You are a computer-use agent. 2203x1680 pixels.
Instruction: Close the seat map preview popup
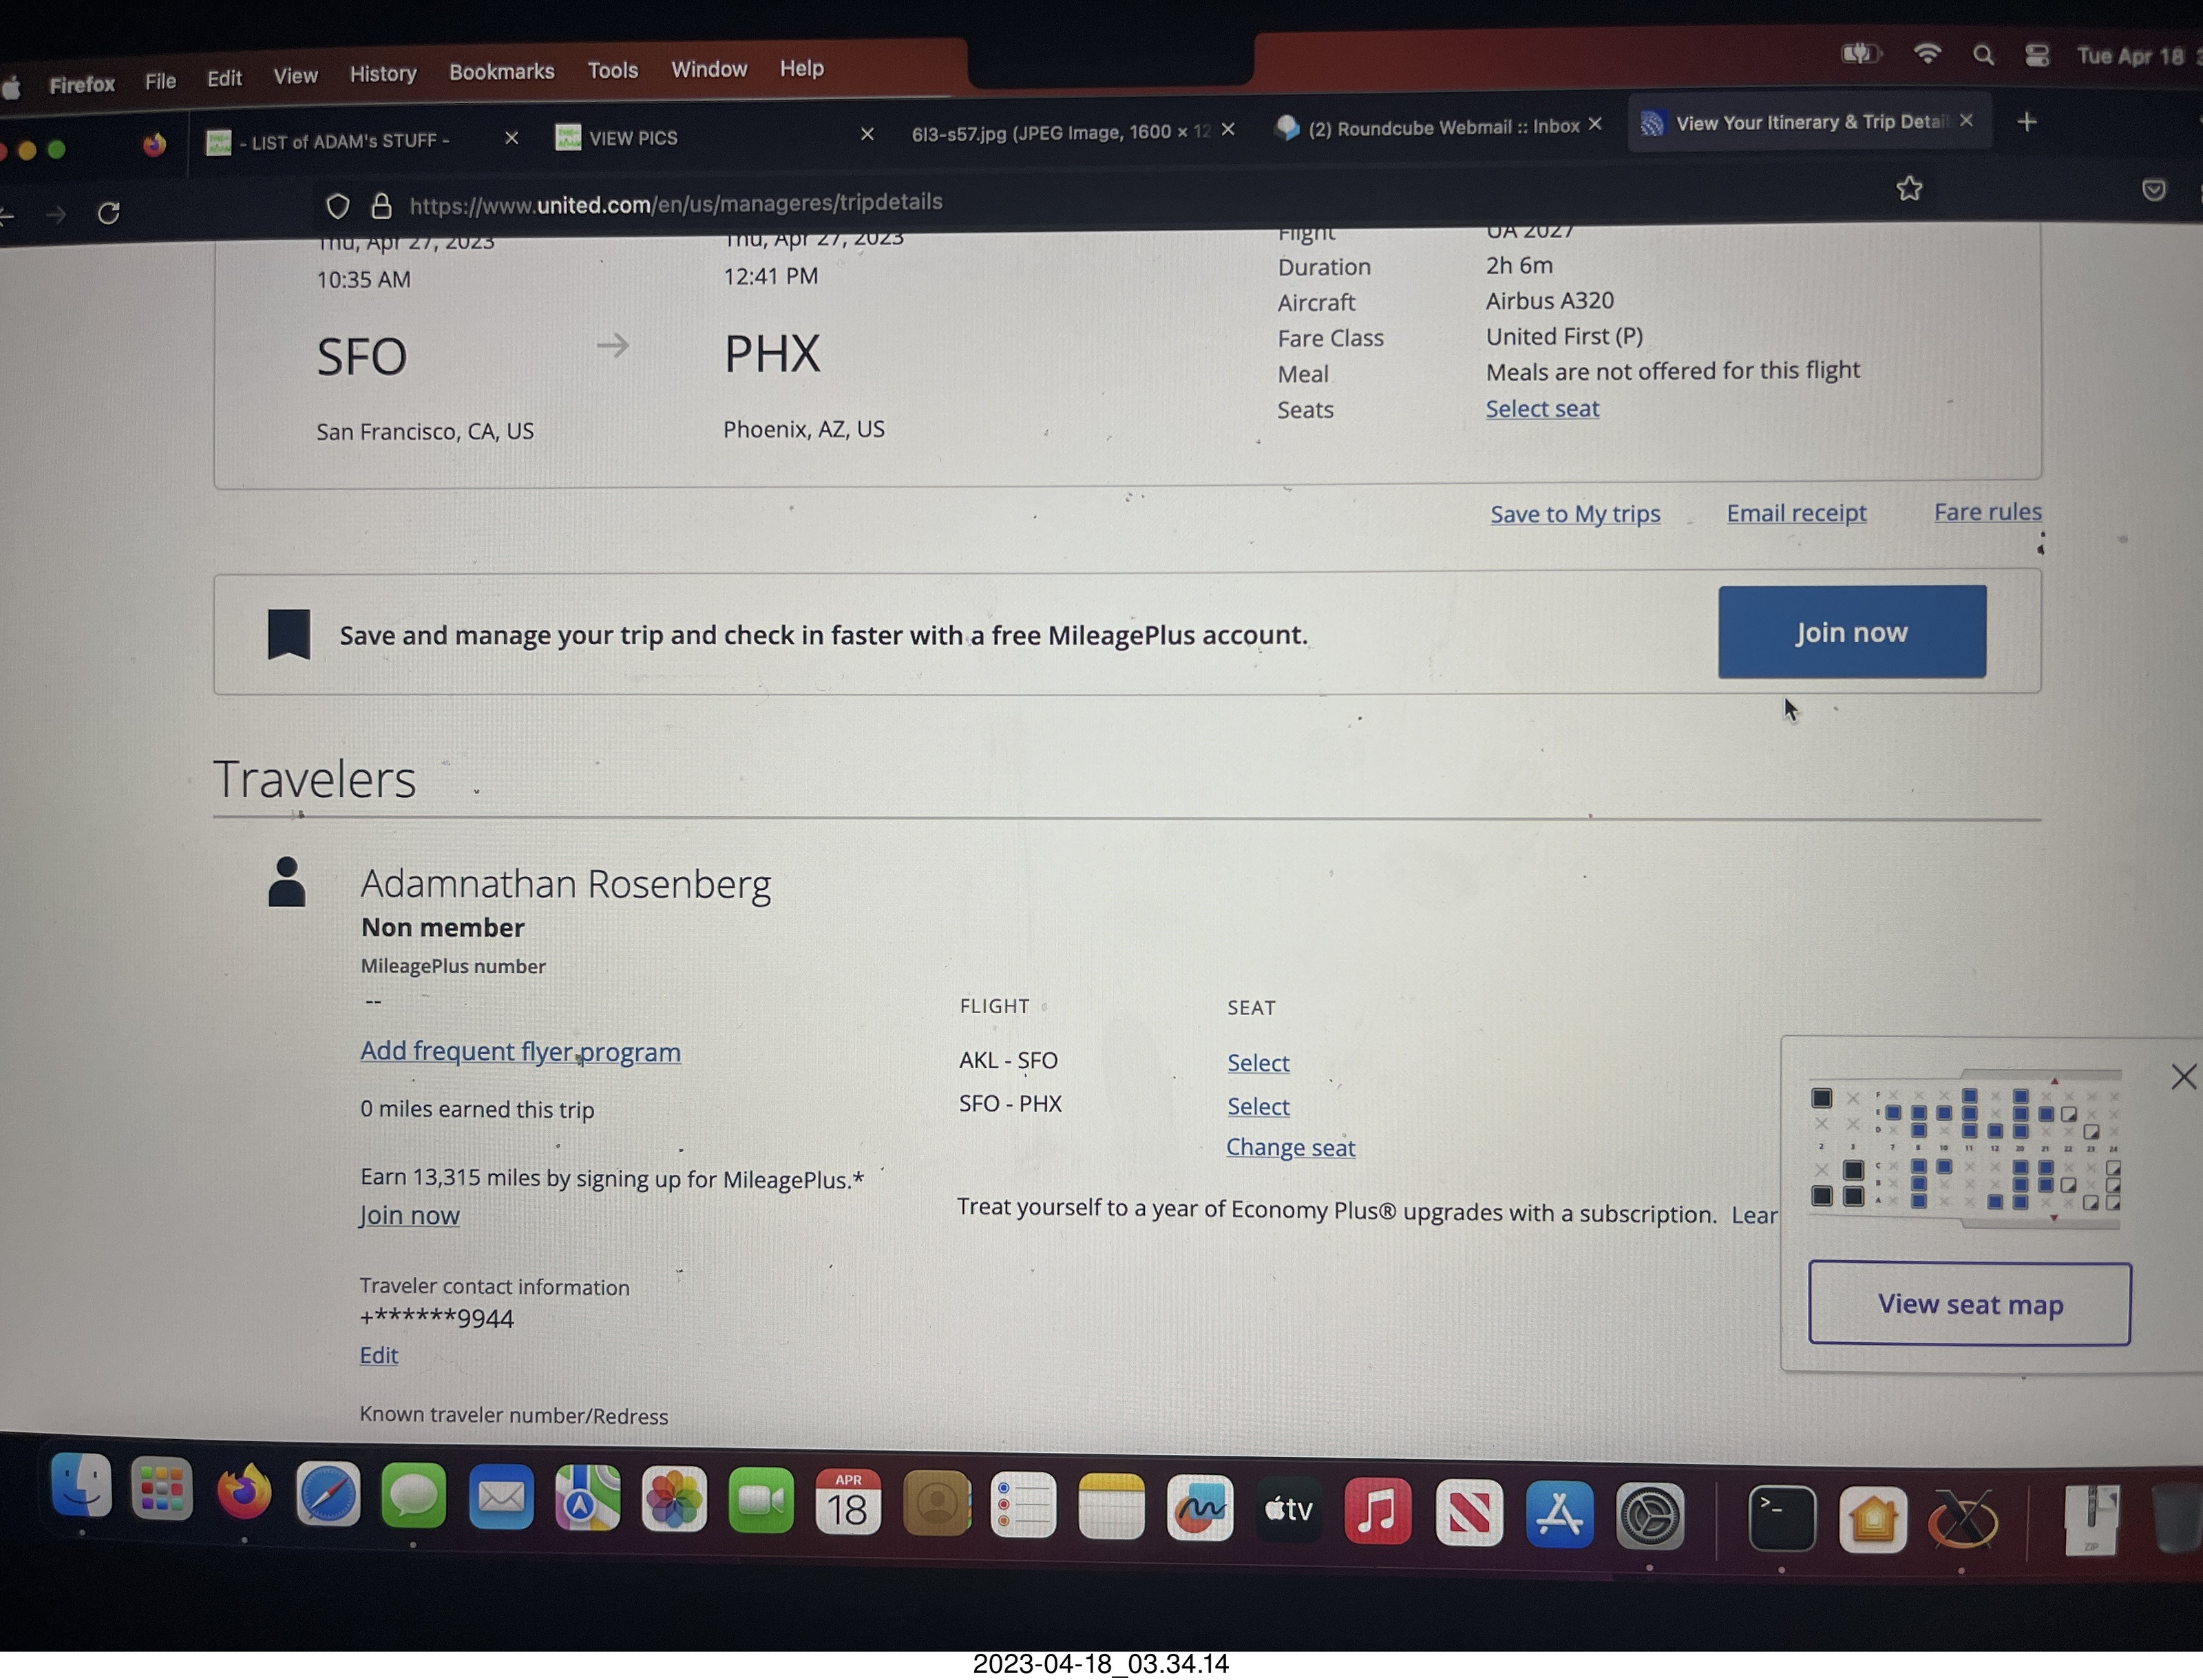click(2183, 1077)
